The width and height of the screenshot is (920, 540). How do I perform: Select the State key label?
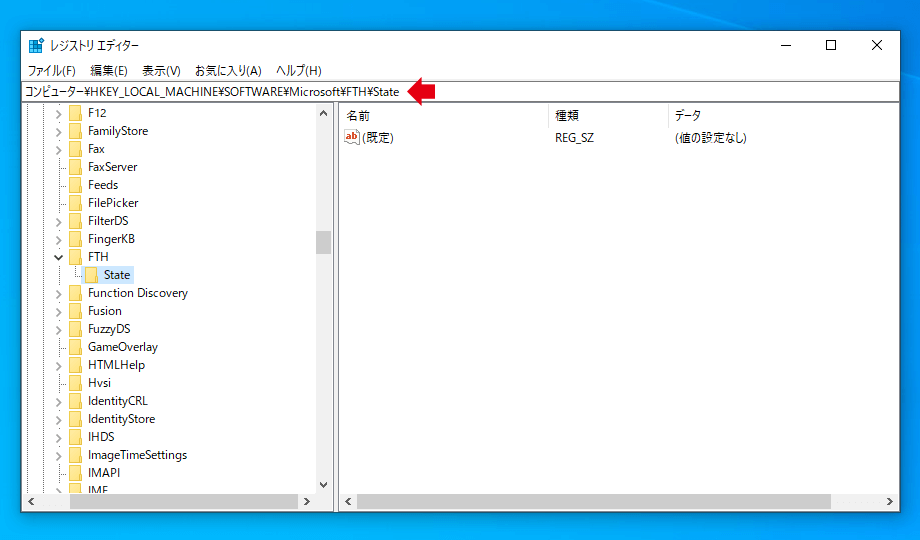click(117, 275)
